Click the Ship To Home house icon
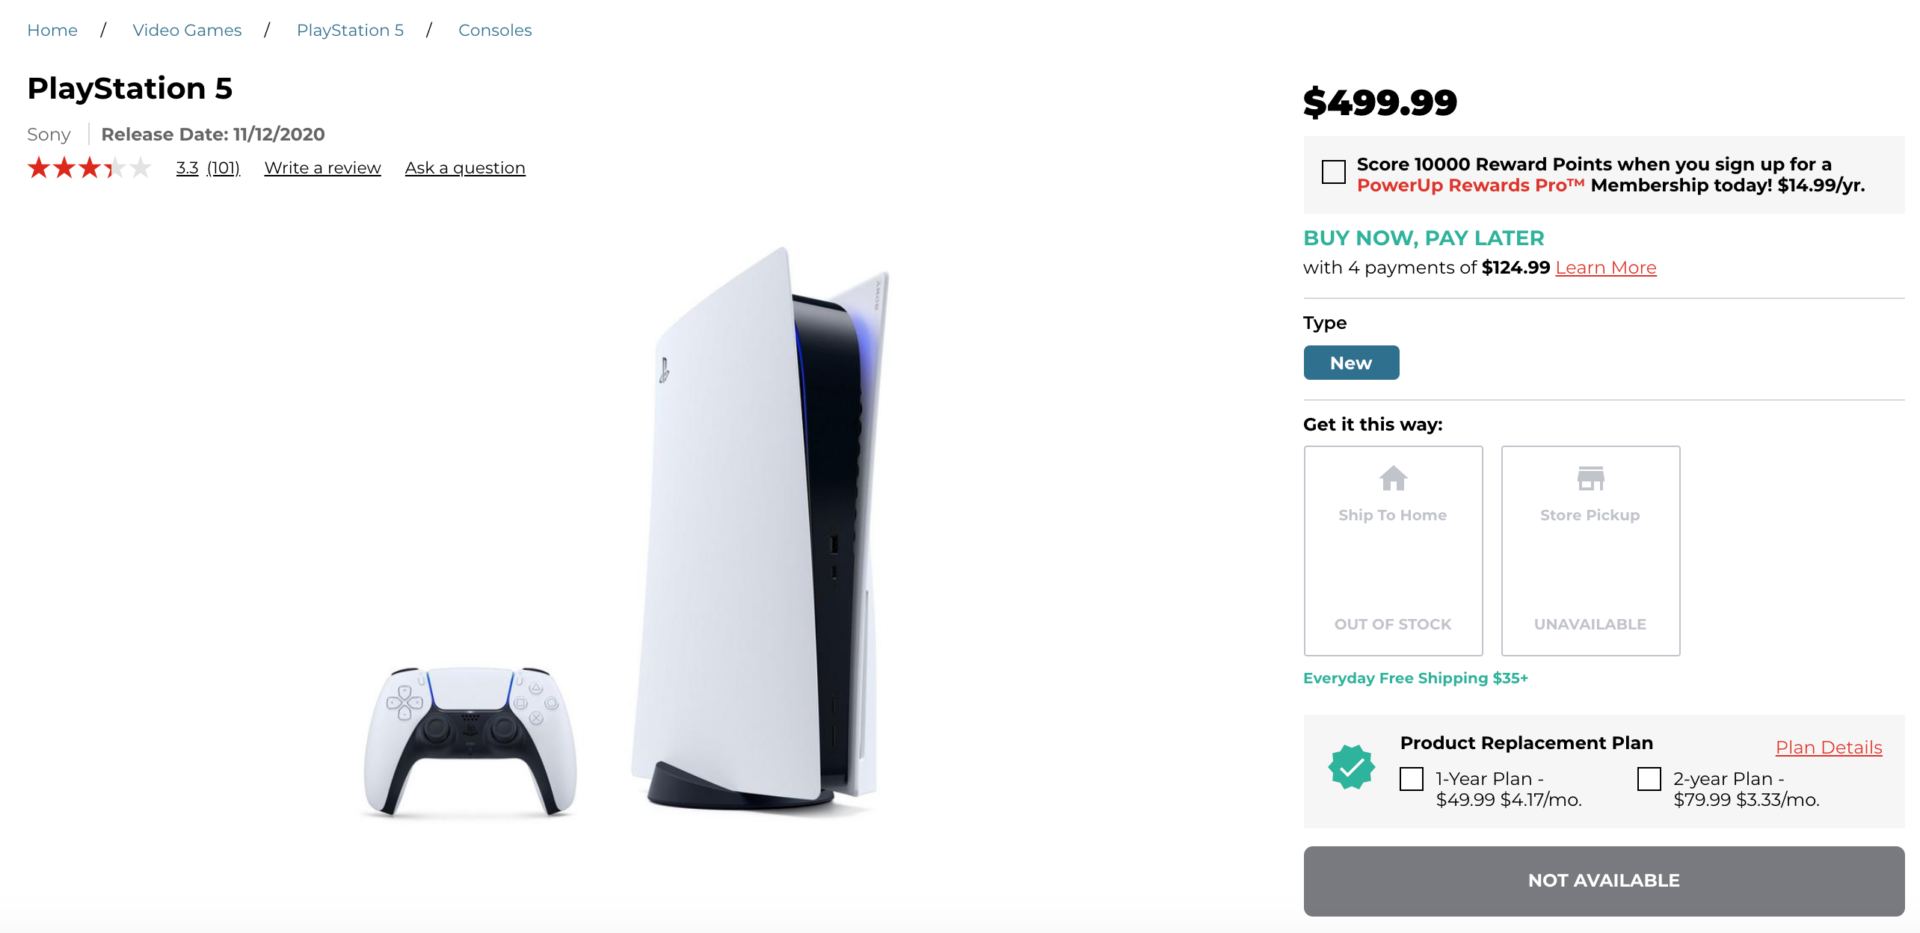The image size is (1920, 933). (x=1393, y=479)
